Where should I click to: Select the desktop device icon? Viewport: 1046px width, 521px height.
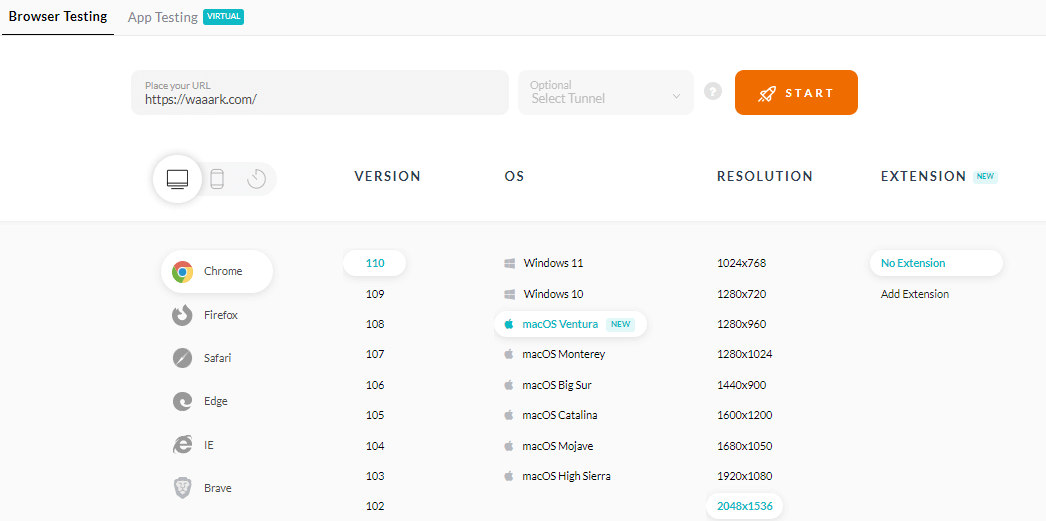pos(177,179)
